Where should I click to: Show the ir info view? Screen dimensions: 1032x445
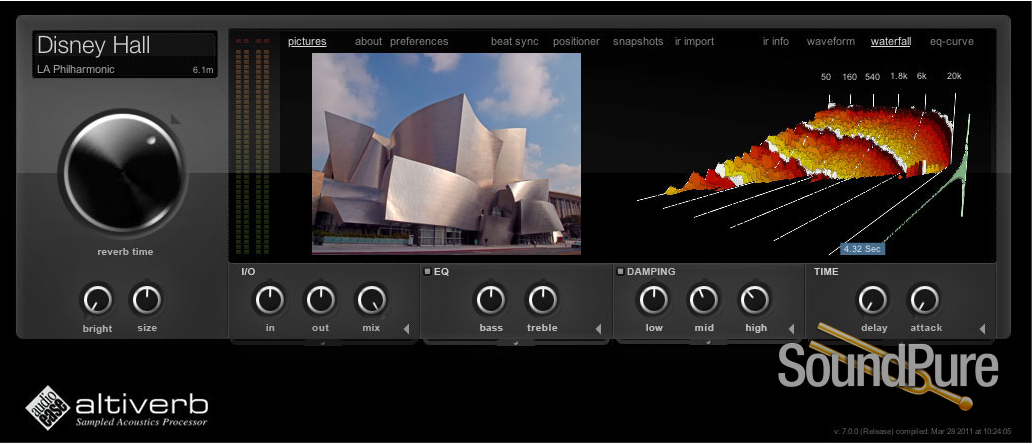[775, 41]
